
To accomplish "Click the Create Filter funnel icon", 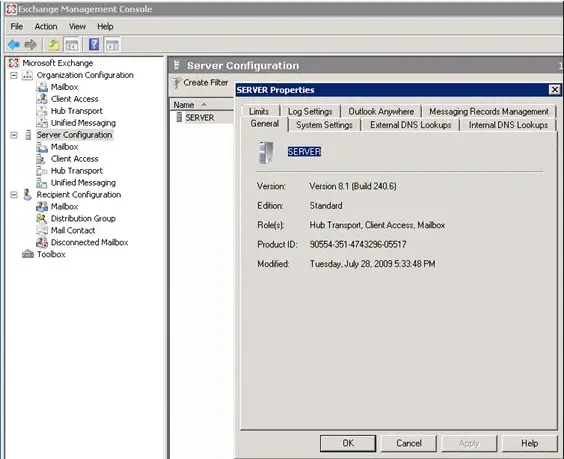I will [176, 83].
